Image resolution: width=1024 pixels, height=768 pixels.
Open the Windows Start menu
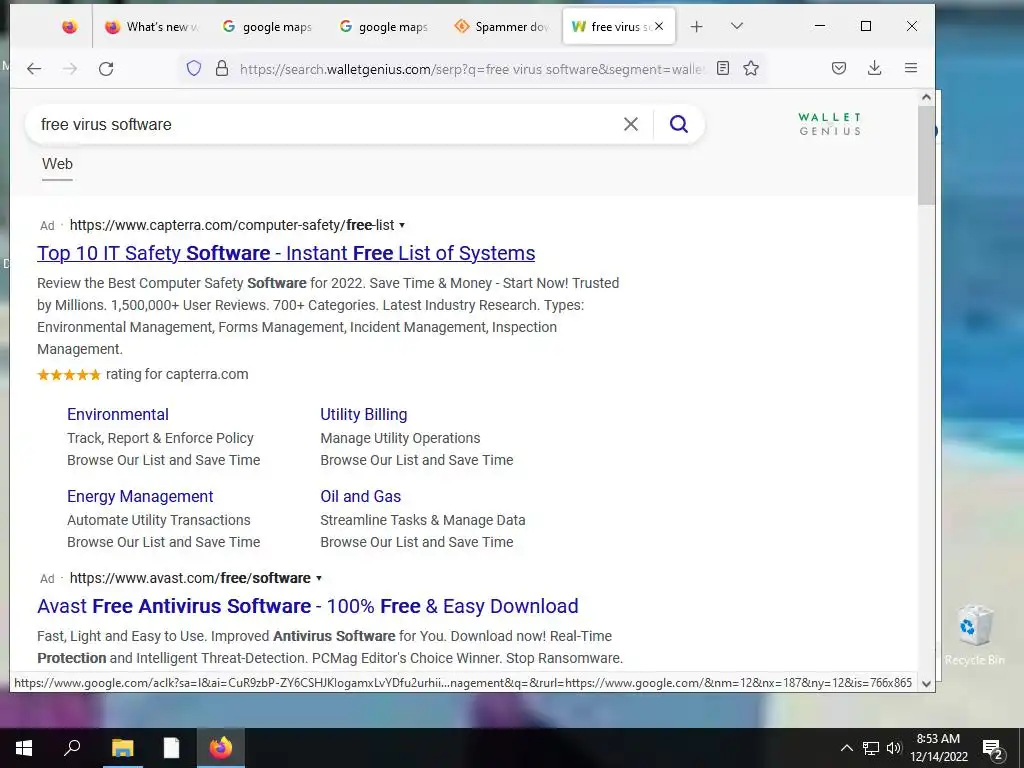(24, 748)
